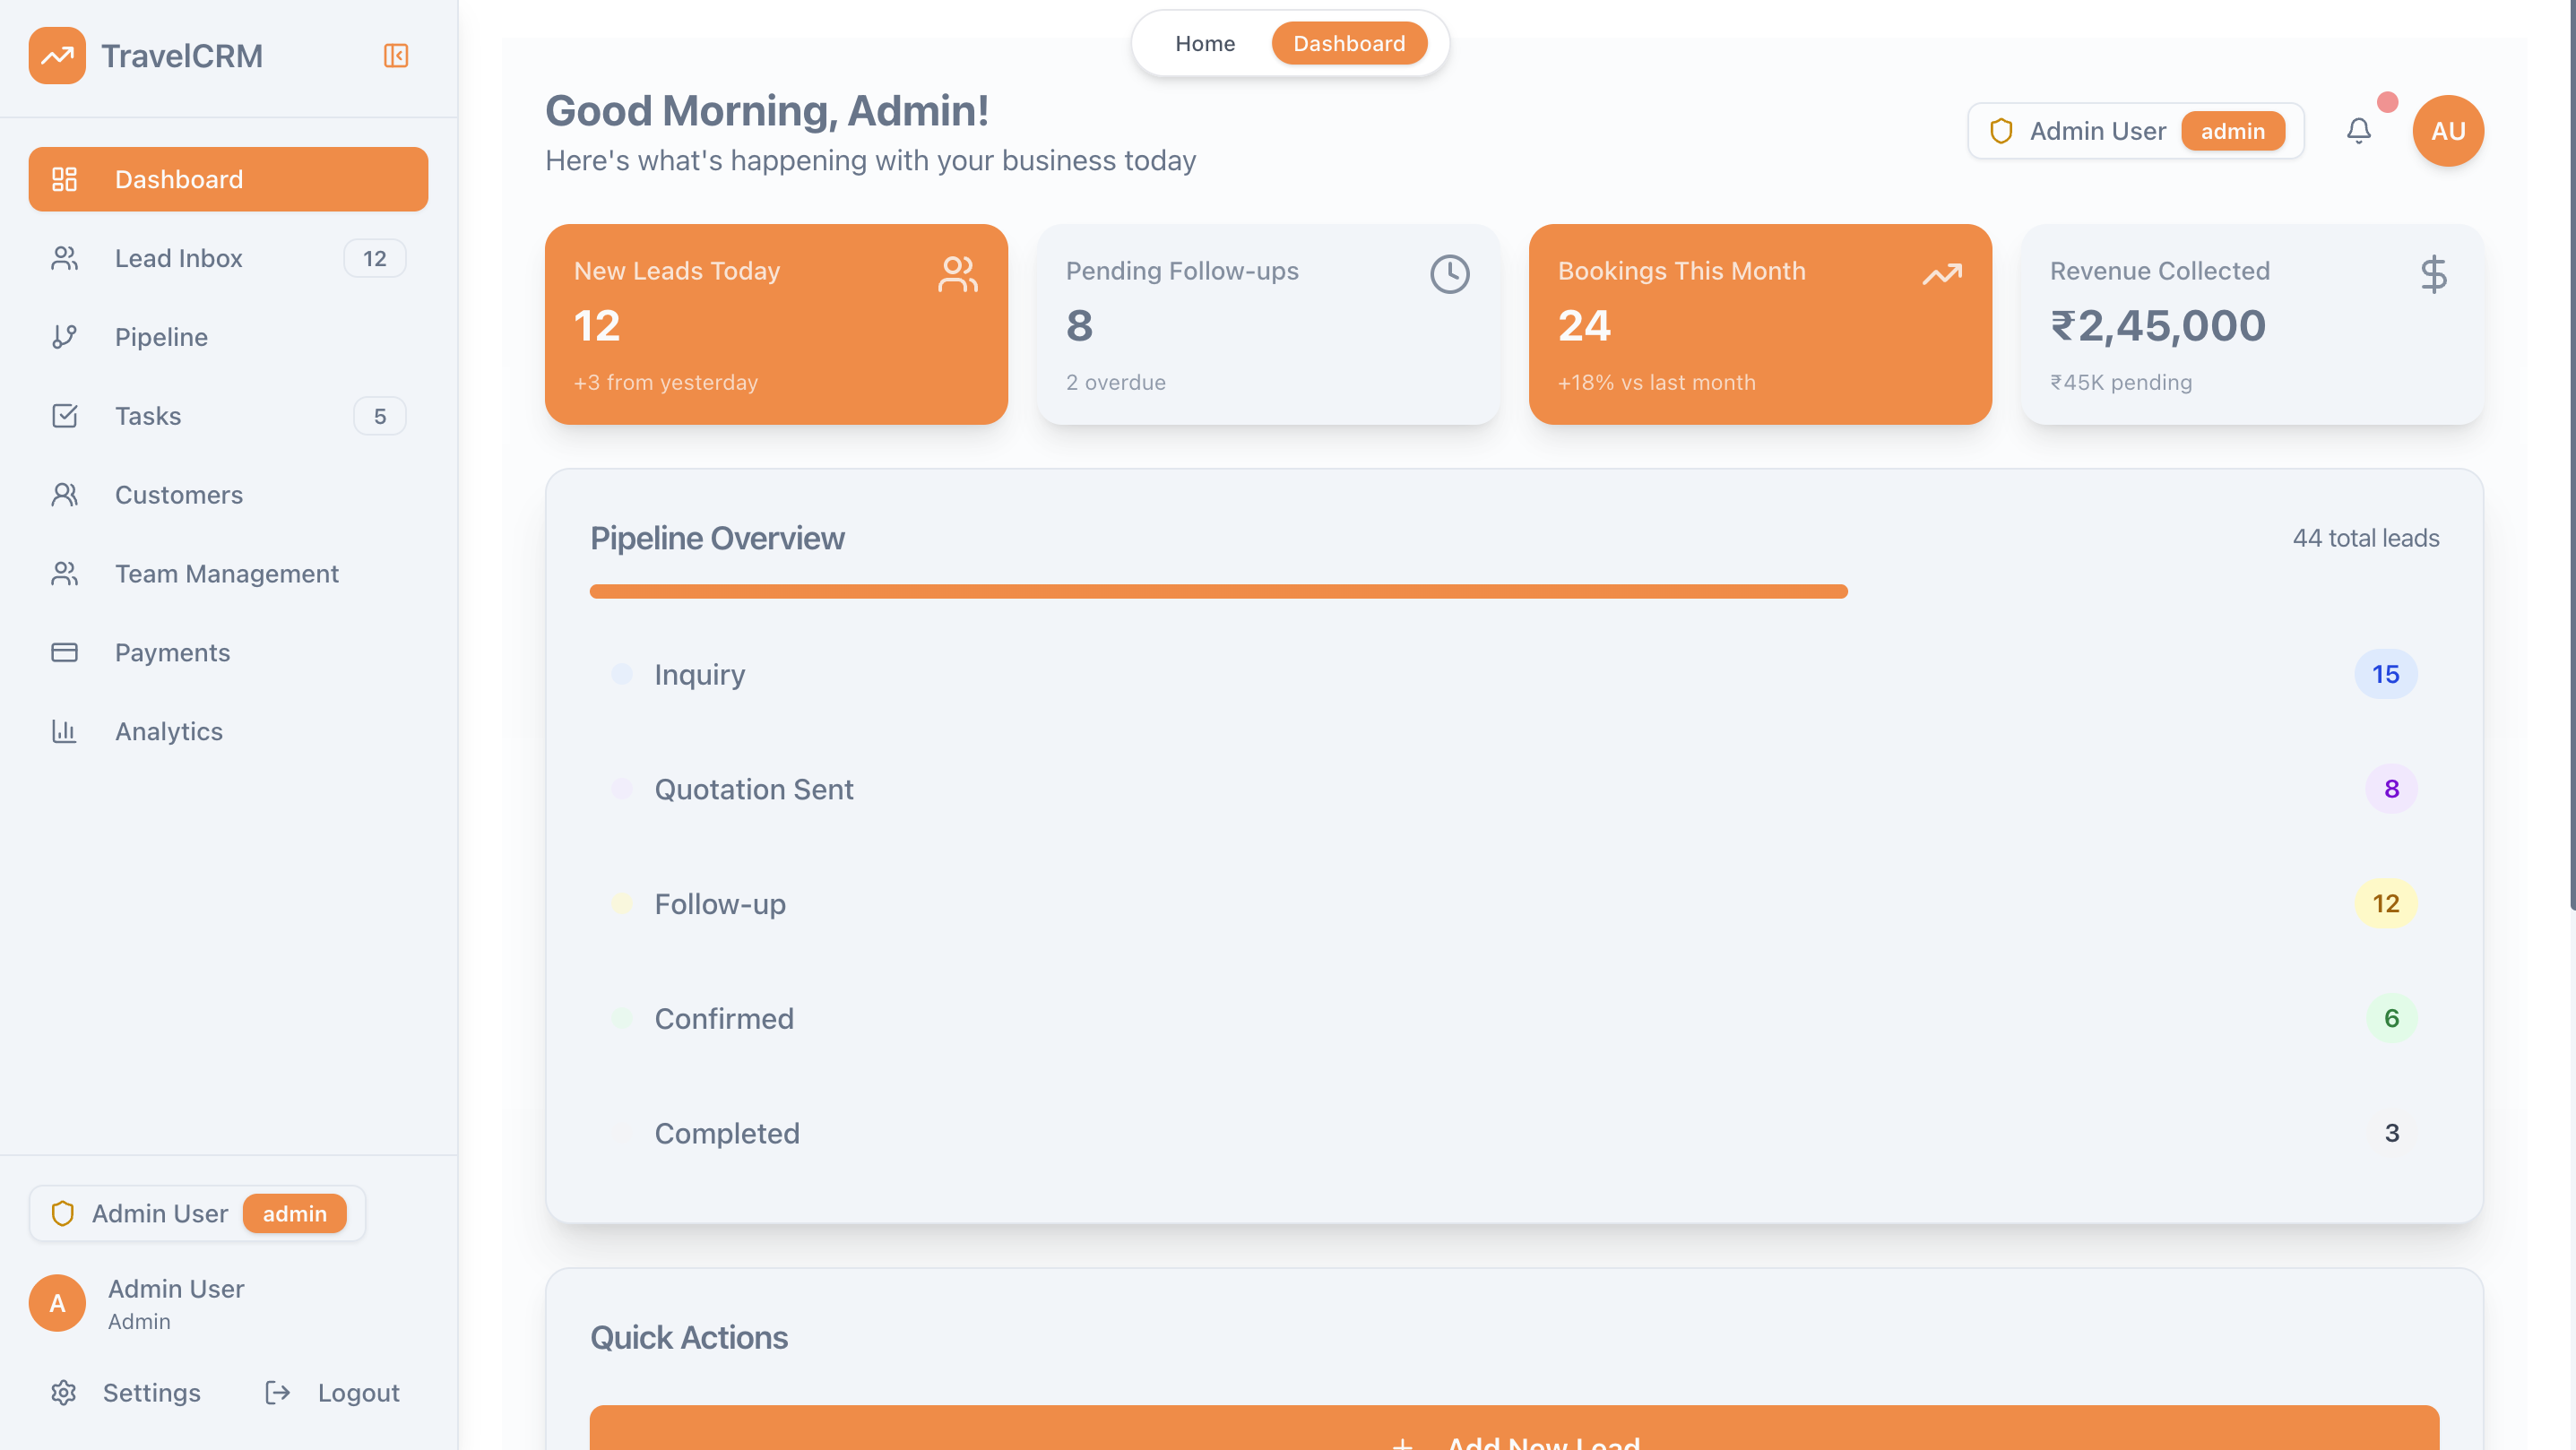This screenshot has width=2576, height=1450.
Task: Click the Settings gear icon
Action: (x=64, y=1392)
